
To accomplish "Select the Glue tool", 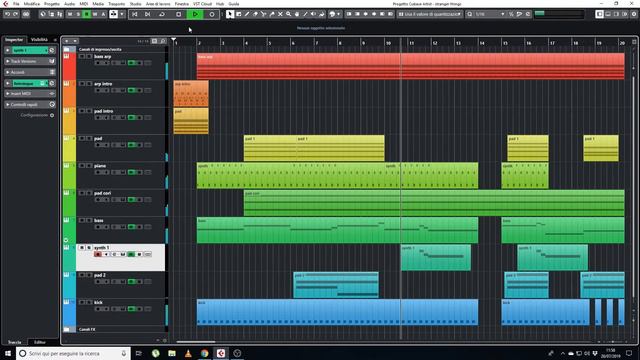I will coord(272,14).
